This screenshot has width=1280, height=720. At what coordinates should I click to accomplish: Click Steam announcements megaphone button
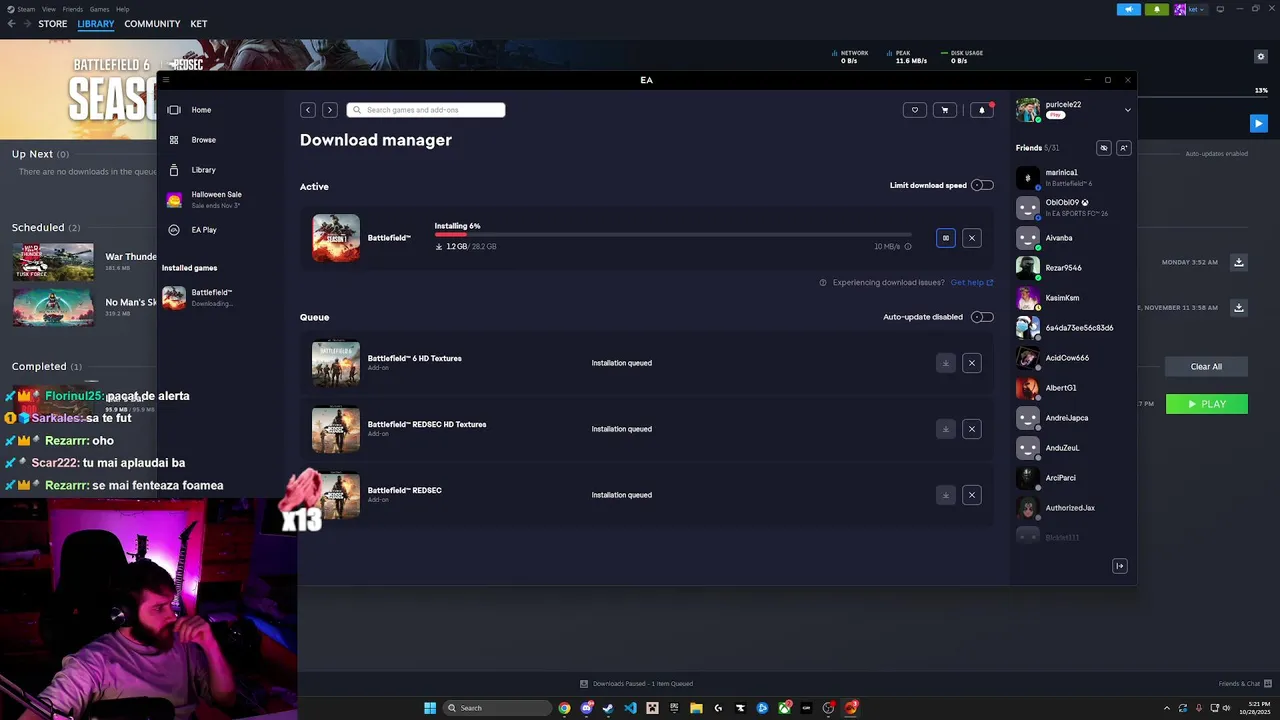[1129, 9]
